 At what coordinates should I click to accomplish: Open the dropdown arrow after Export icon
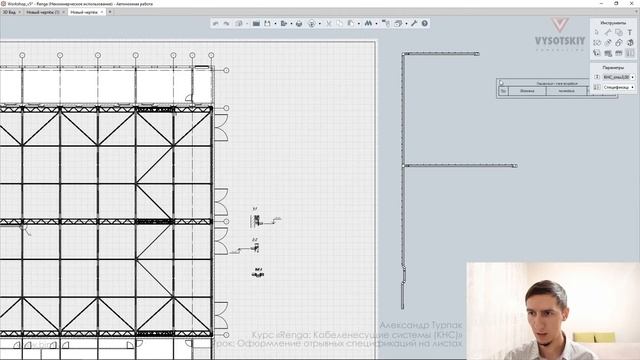291,24
